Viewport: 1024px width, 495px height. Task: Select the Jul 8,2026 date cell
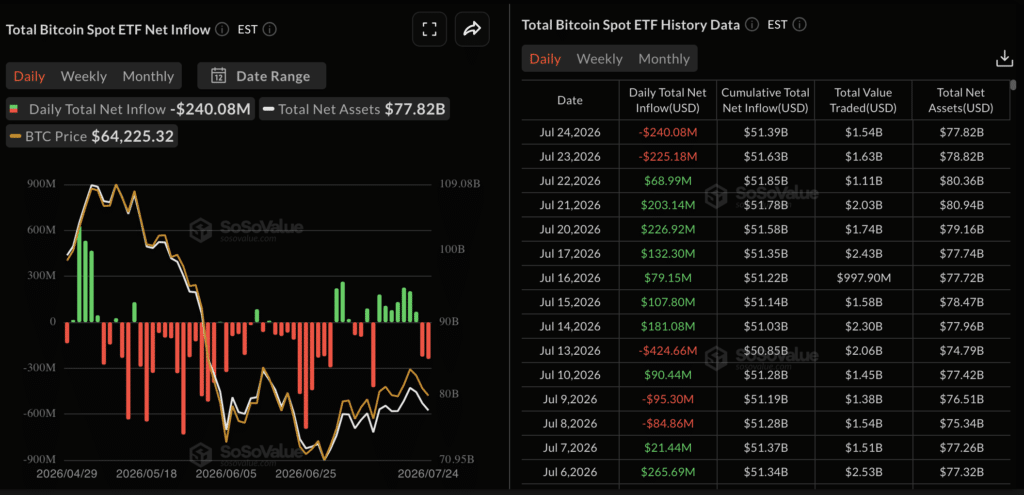570,423
